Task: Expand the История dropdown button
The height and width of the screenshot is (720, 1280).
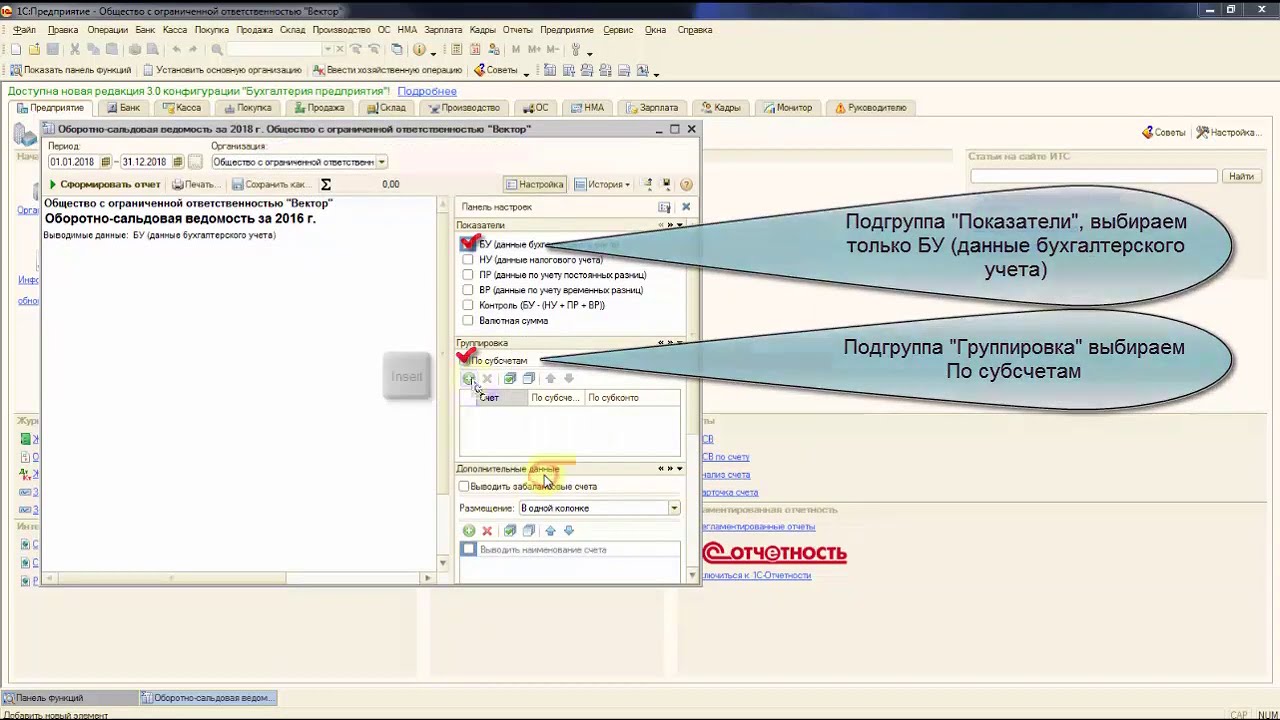Action: [603, 184]
